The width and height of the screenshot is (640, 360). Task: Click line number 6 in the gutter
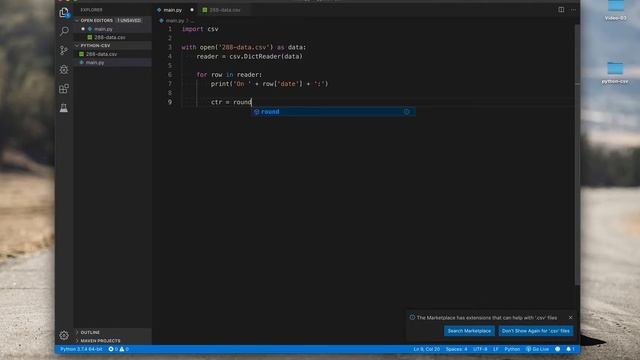pyautogui.click(x=170, y=75)
